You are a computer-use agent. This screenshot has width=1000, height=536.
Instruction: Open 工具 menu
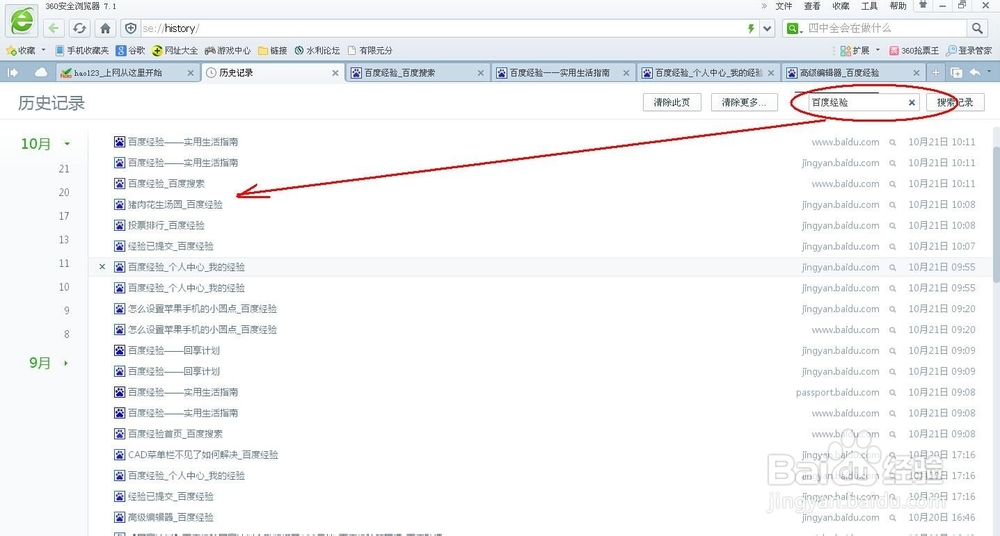click(869, 6)
